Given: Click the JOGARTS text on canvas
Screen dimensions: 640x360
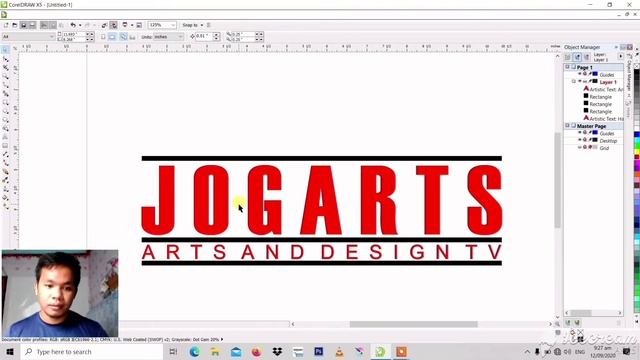Looking at the screenshot, I should (x=322, y=200).
